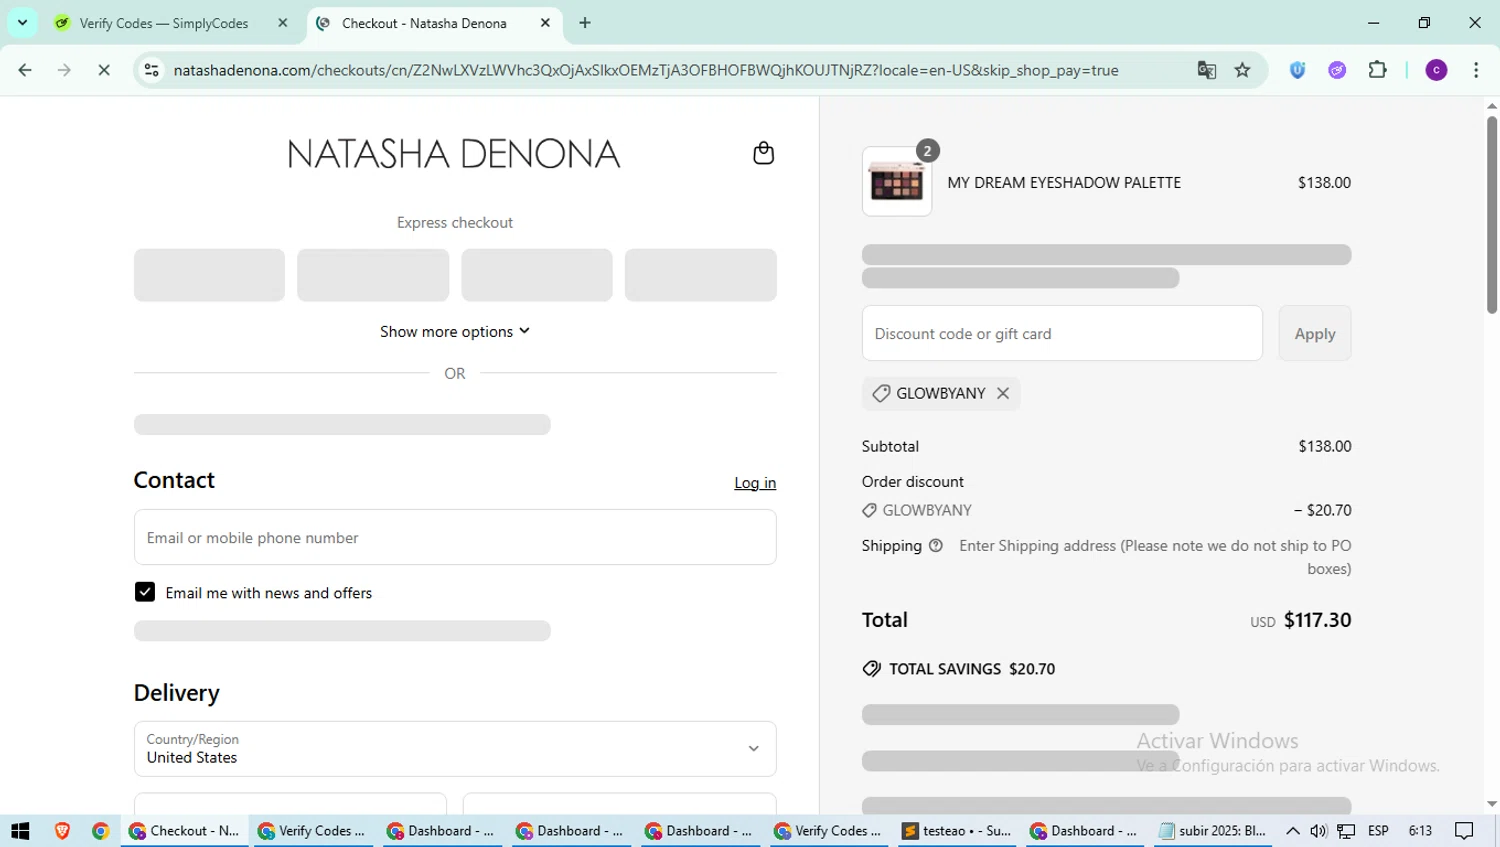Close the Verify Codes — SimplyCodes tab

coord(283,23)
